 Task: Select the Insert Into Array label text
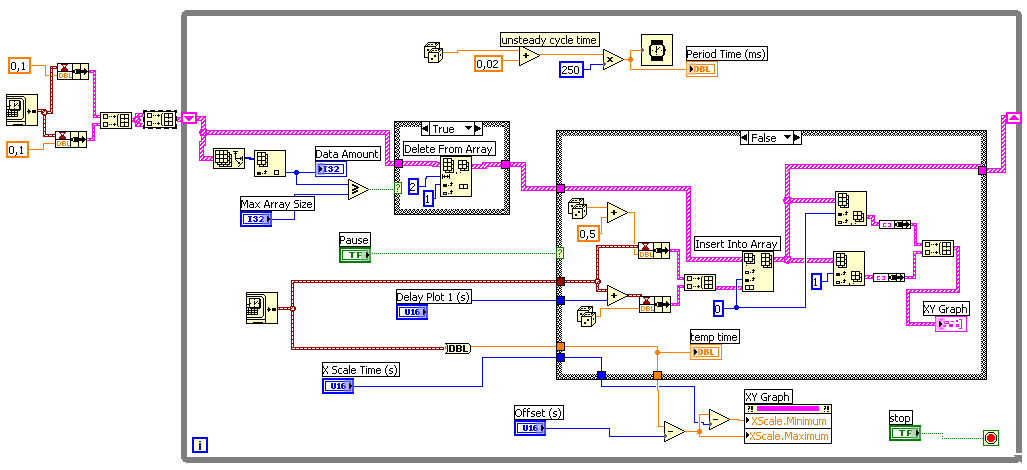click(x=738, y=244)
